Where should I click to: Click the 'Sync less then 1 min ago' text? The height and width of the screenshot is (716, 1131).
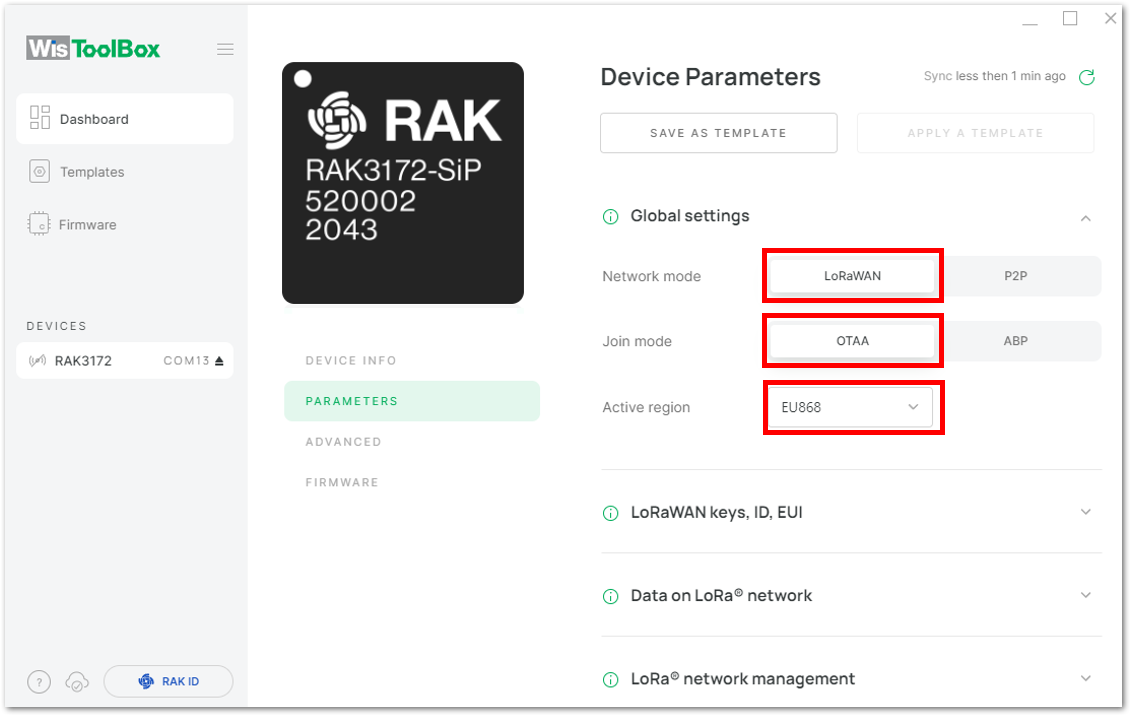coord(995,76)
